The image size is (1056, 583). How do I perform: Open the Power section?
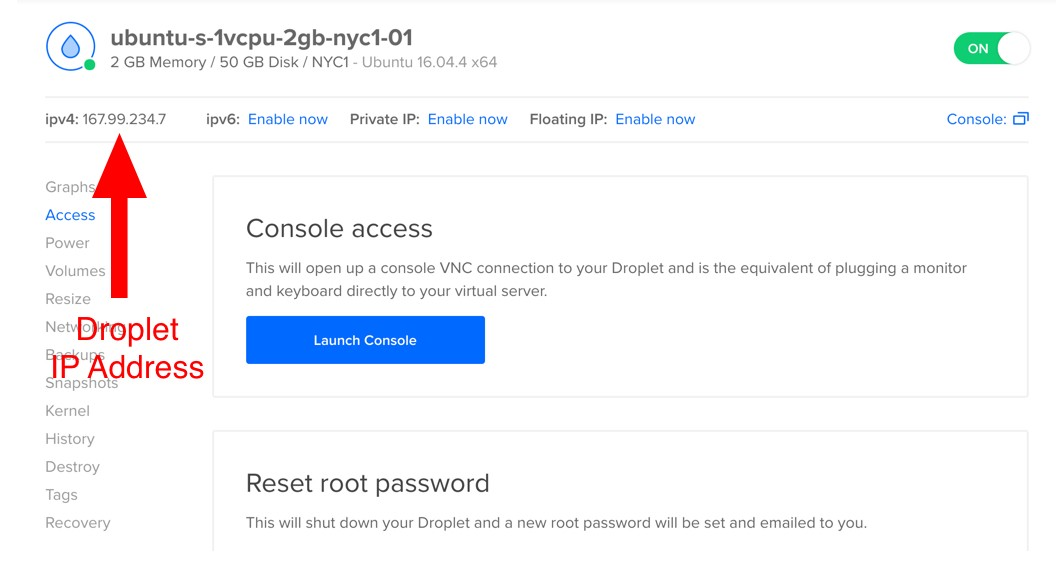67,243
